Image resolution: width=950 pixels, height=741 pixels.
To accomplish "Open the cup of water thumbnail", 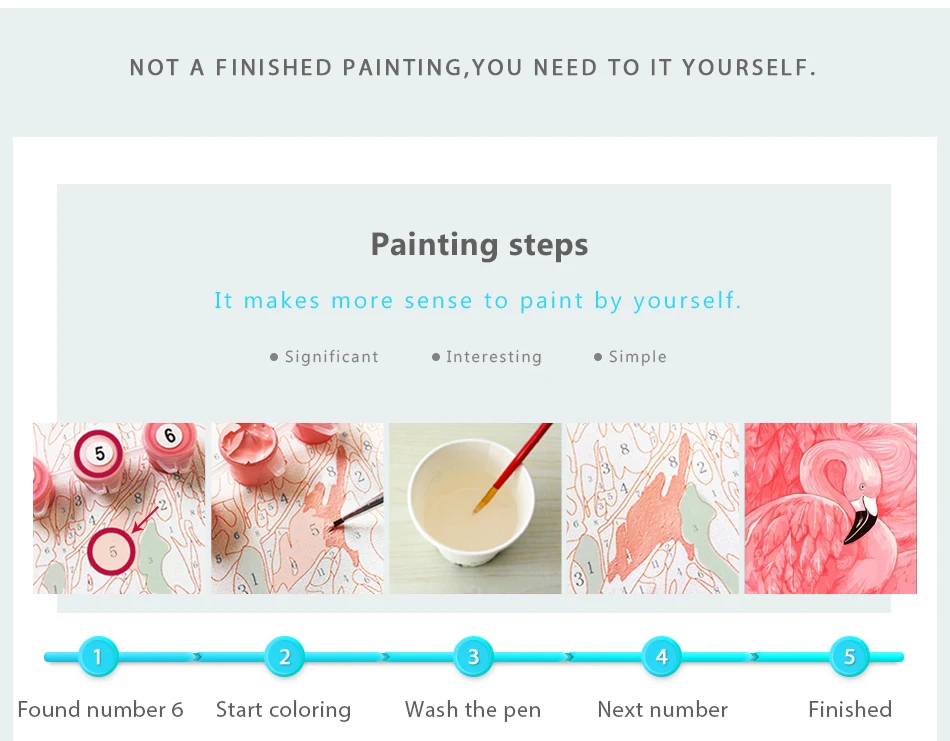I will pos(475,508).
